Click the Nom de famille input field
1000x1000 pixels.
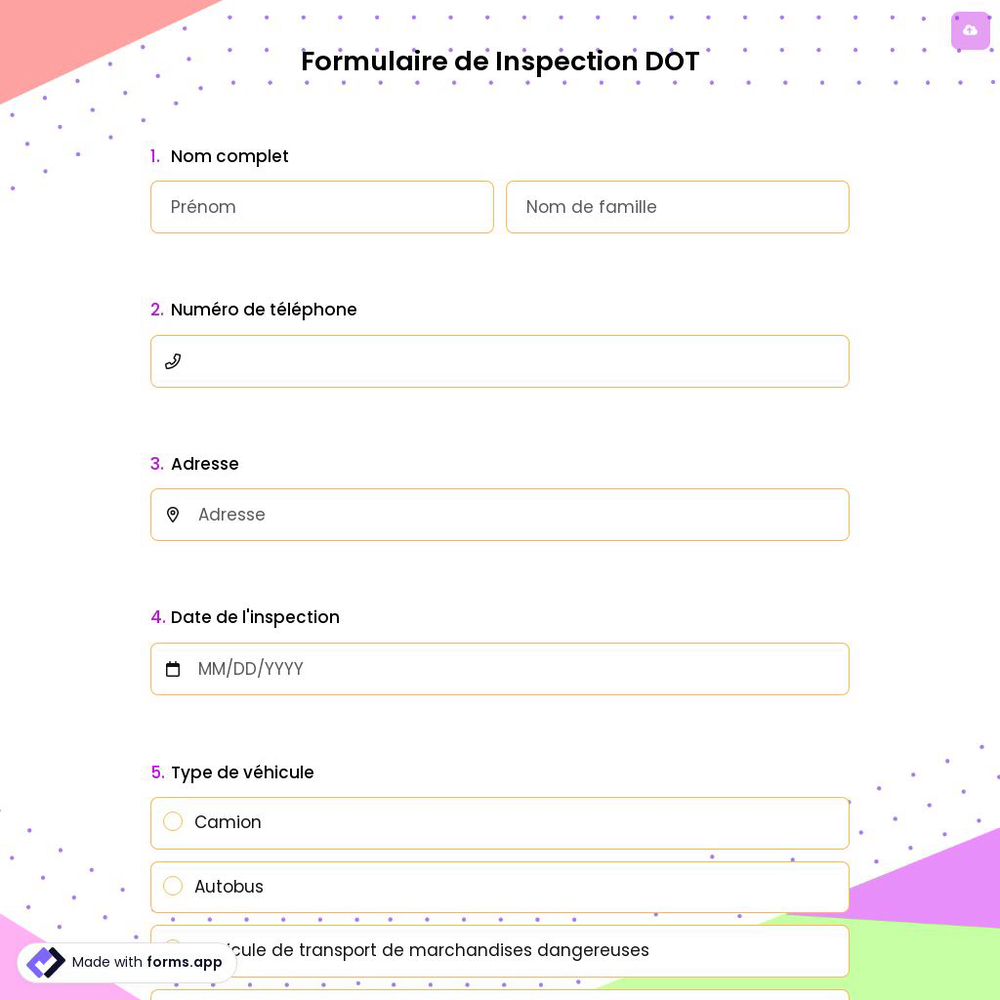(x=678, y=207)
